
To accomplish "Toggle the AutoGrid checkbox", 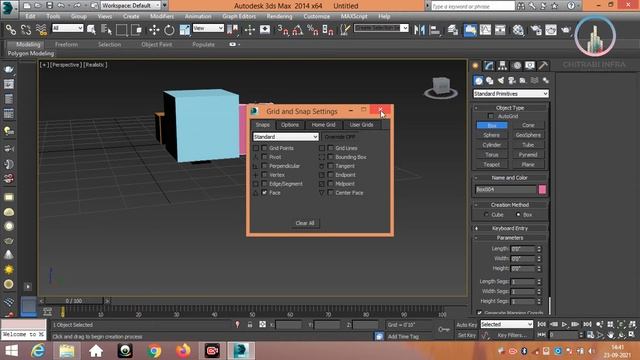I will click(491, 116).
